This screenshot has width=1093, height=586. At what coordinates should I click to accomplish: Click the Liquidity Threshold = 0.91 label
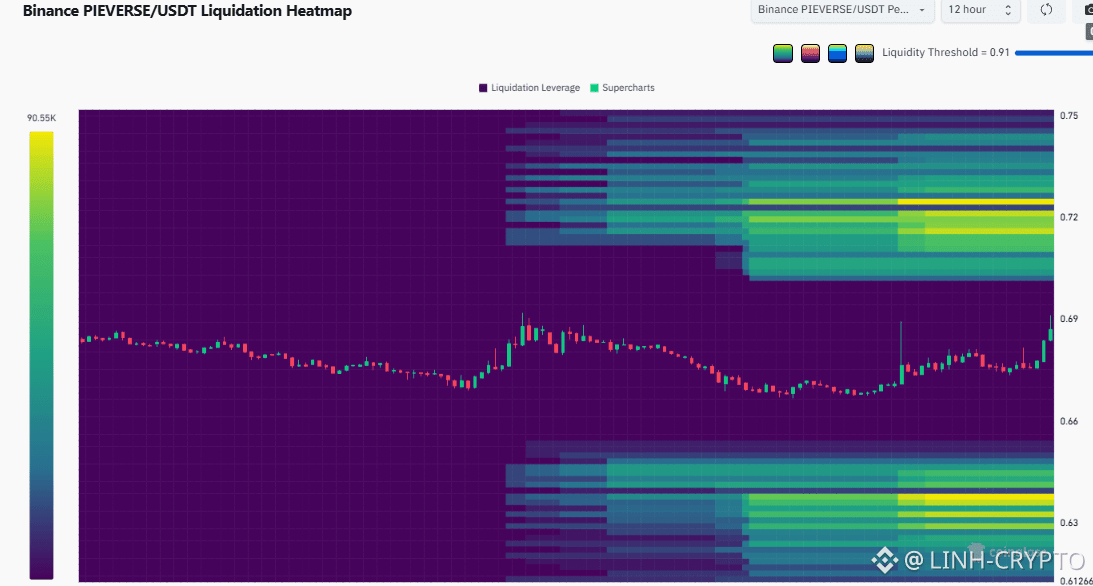(945, 52)
